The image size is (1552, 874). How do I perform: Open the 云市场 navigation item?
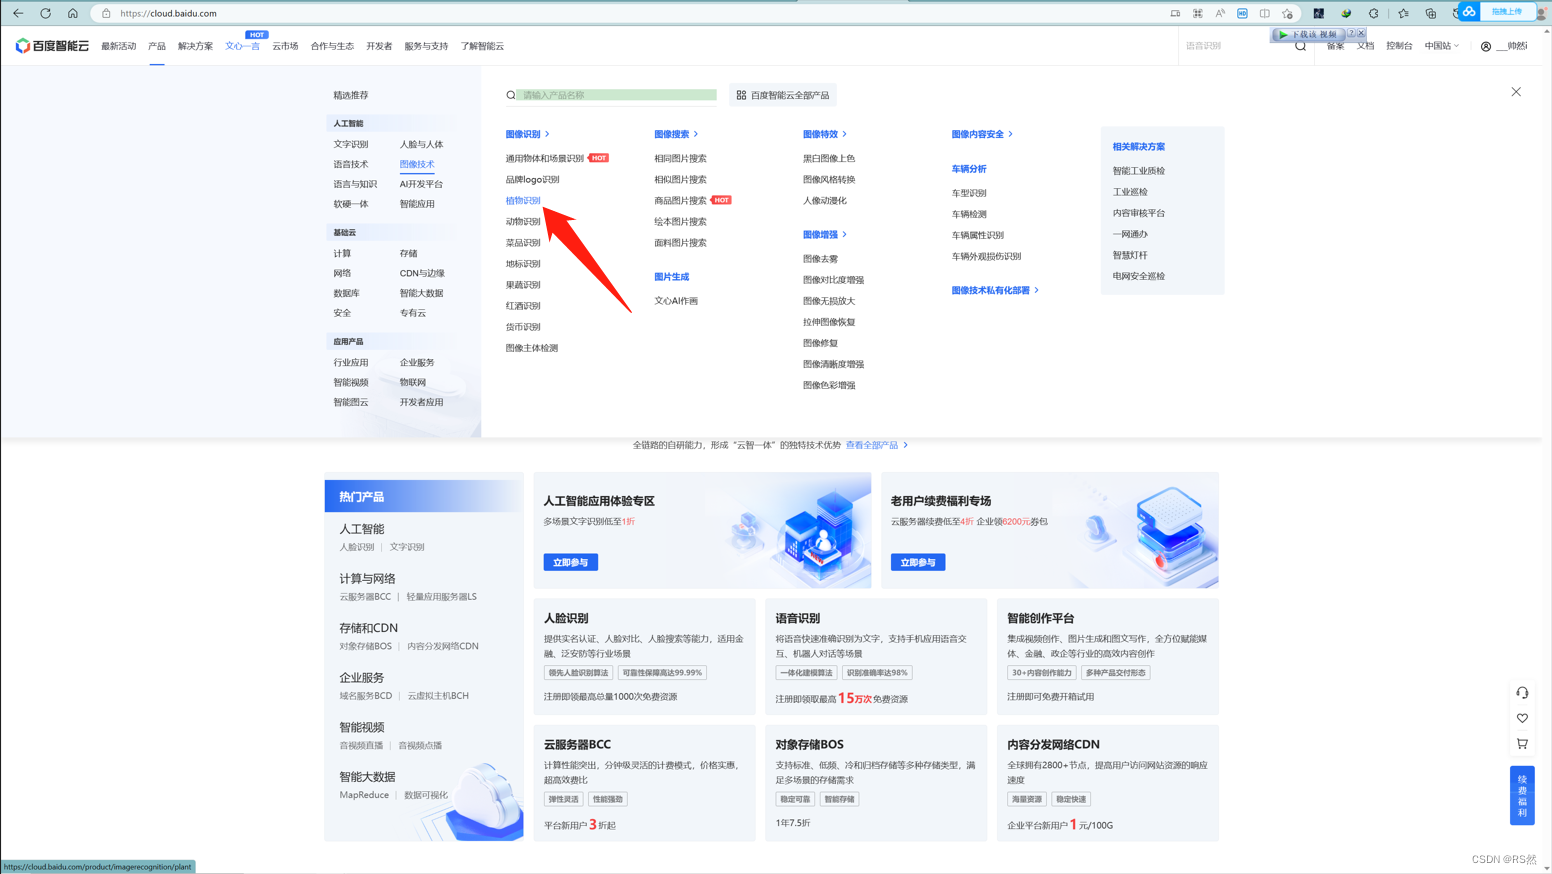(x=285, y=46)
